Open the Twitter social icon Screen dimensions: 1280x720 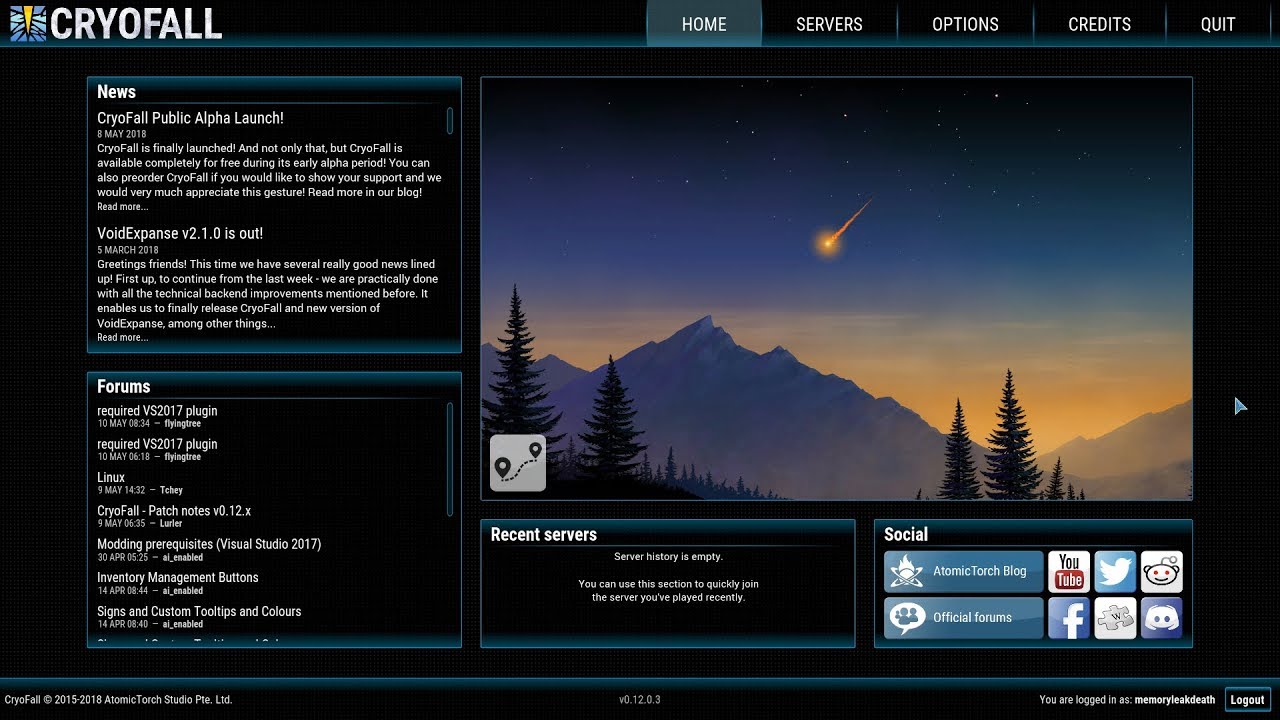click(x=1115, y=572)
